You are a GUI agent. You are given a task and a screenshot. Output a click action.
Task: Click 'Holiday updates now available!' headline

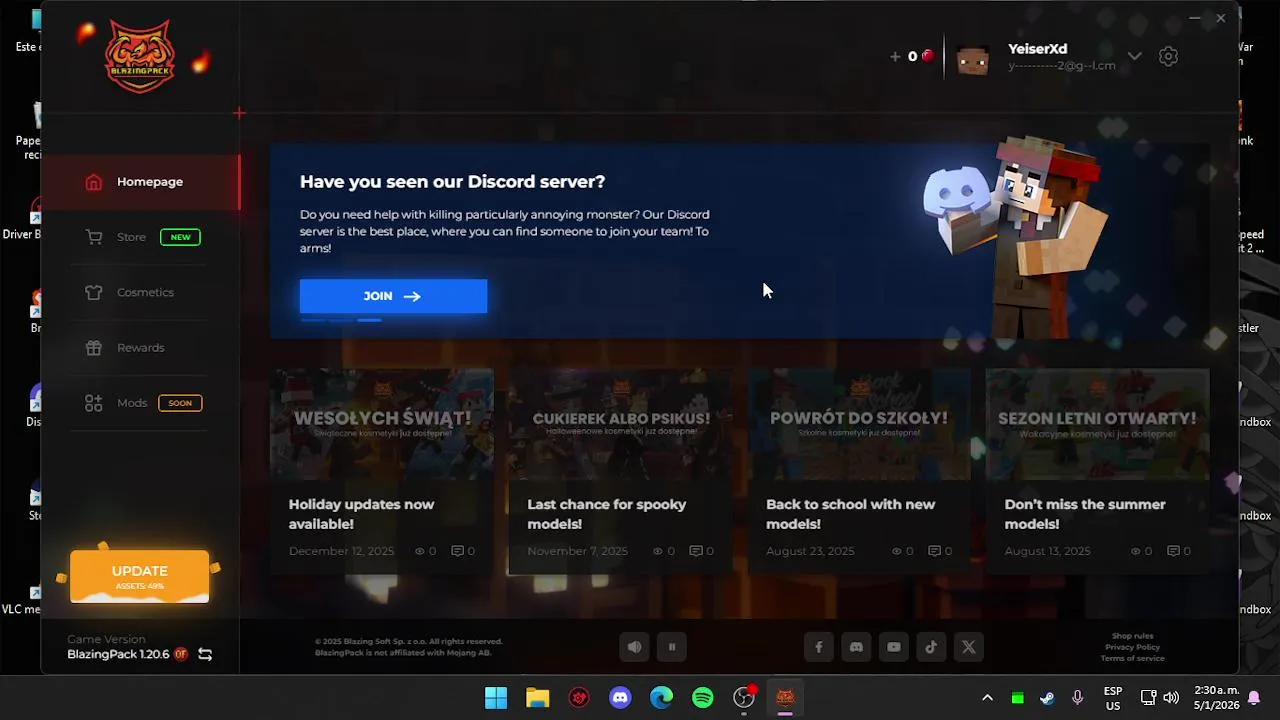tap(361, 514)
